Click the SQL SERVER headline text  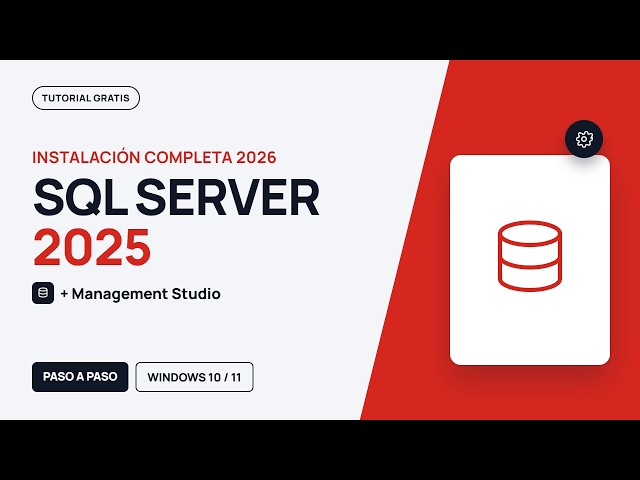coord(176,198)
